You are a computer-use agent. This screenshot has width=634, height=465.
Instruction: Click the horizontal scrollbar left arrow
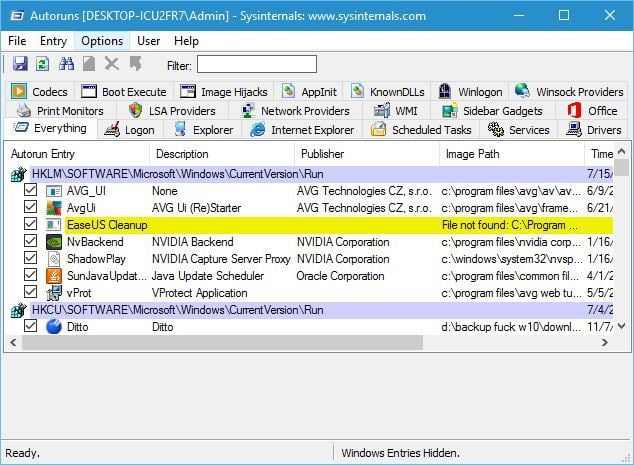(x=13, y=342)
